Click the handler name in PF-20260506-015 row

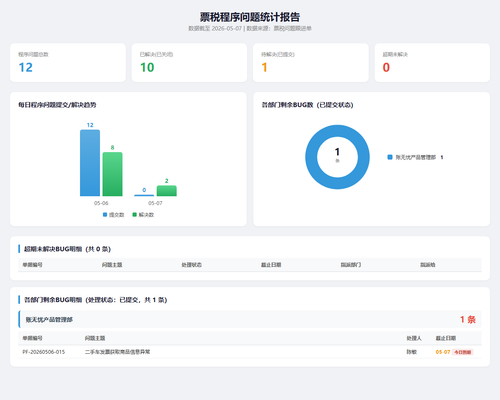coord(411,352)
